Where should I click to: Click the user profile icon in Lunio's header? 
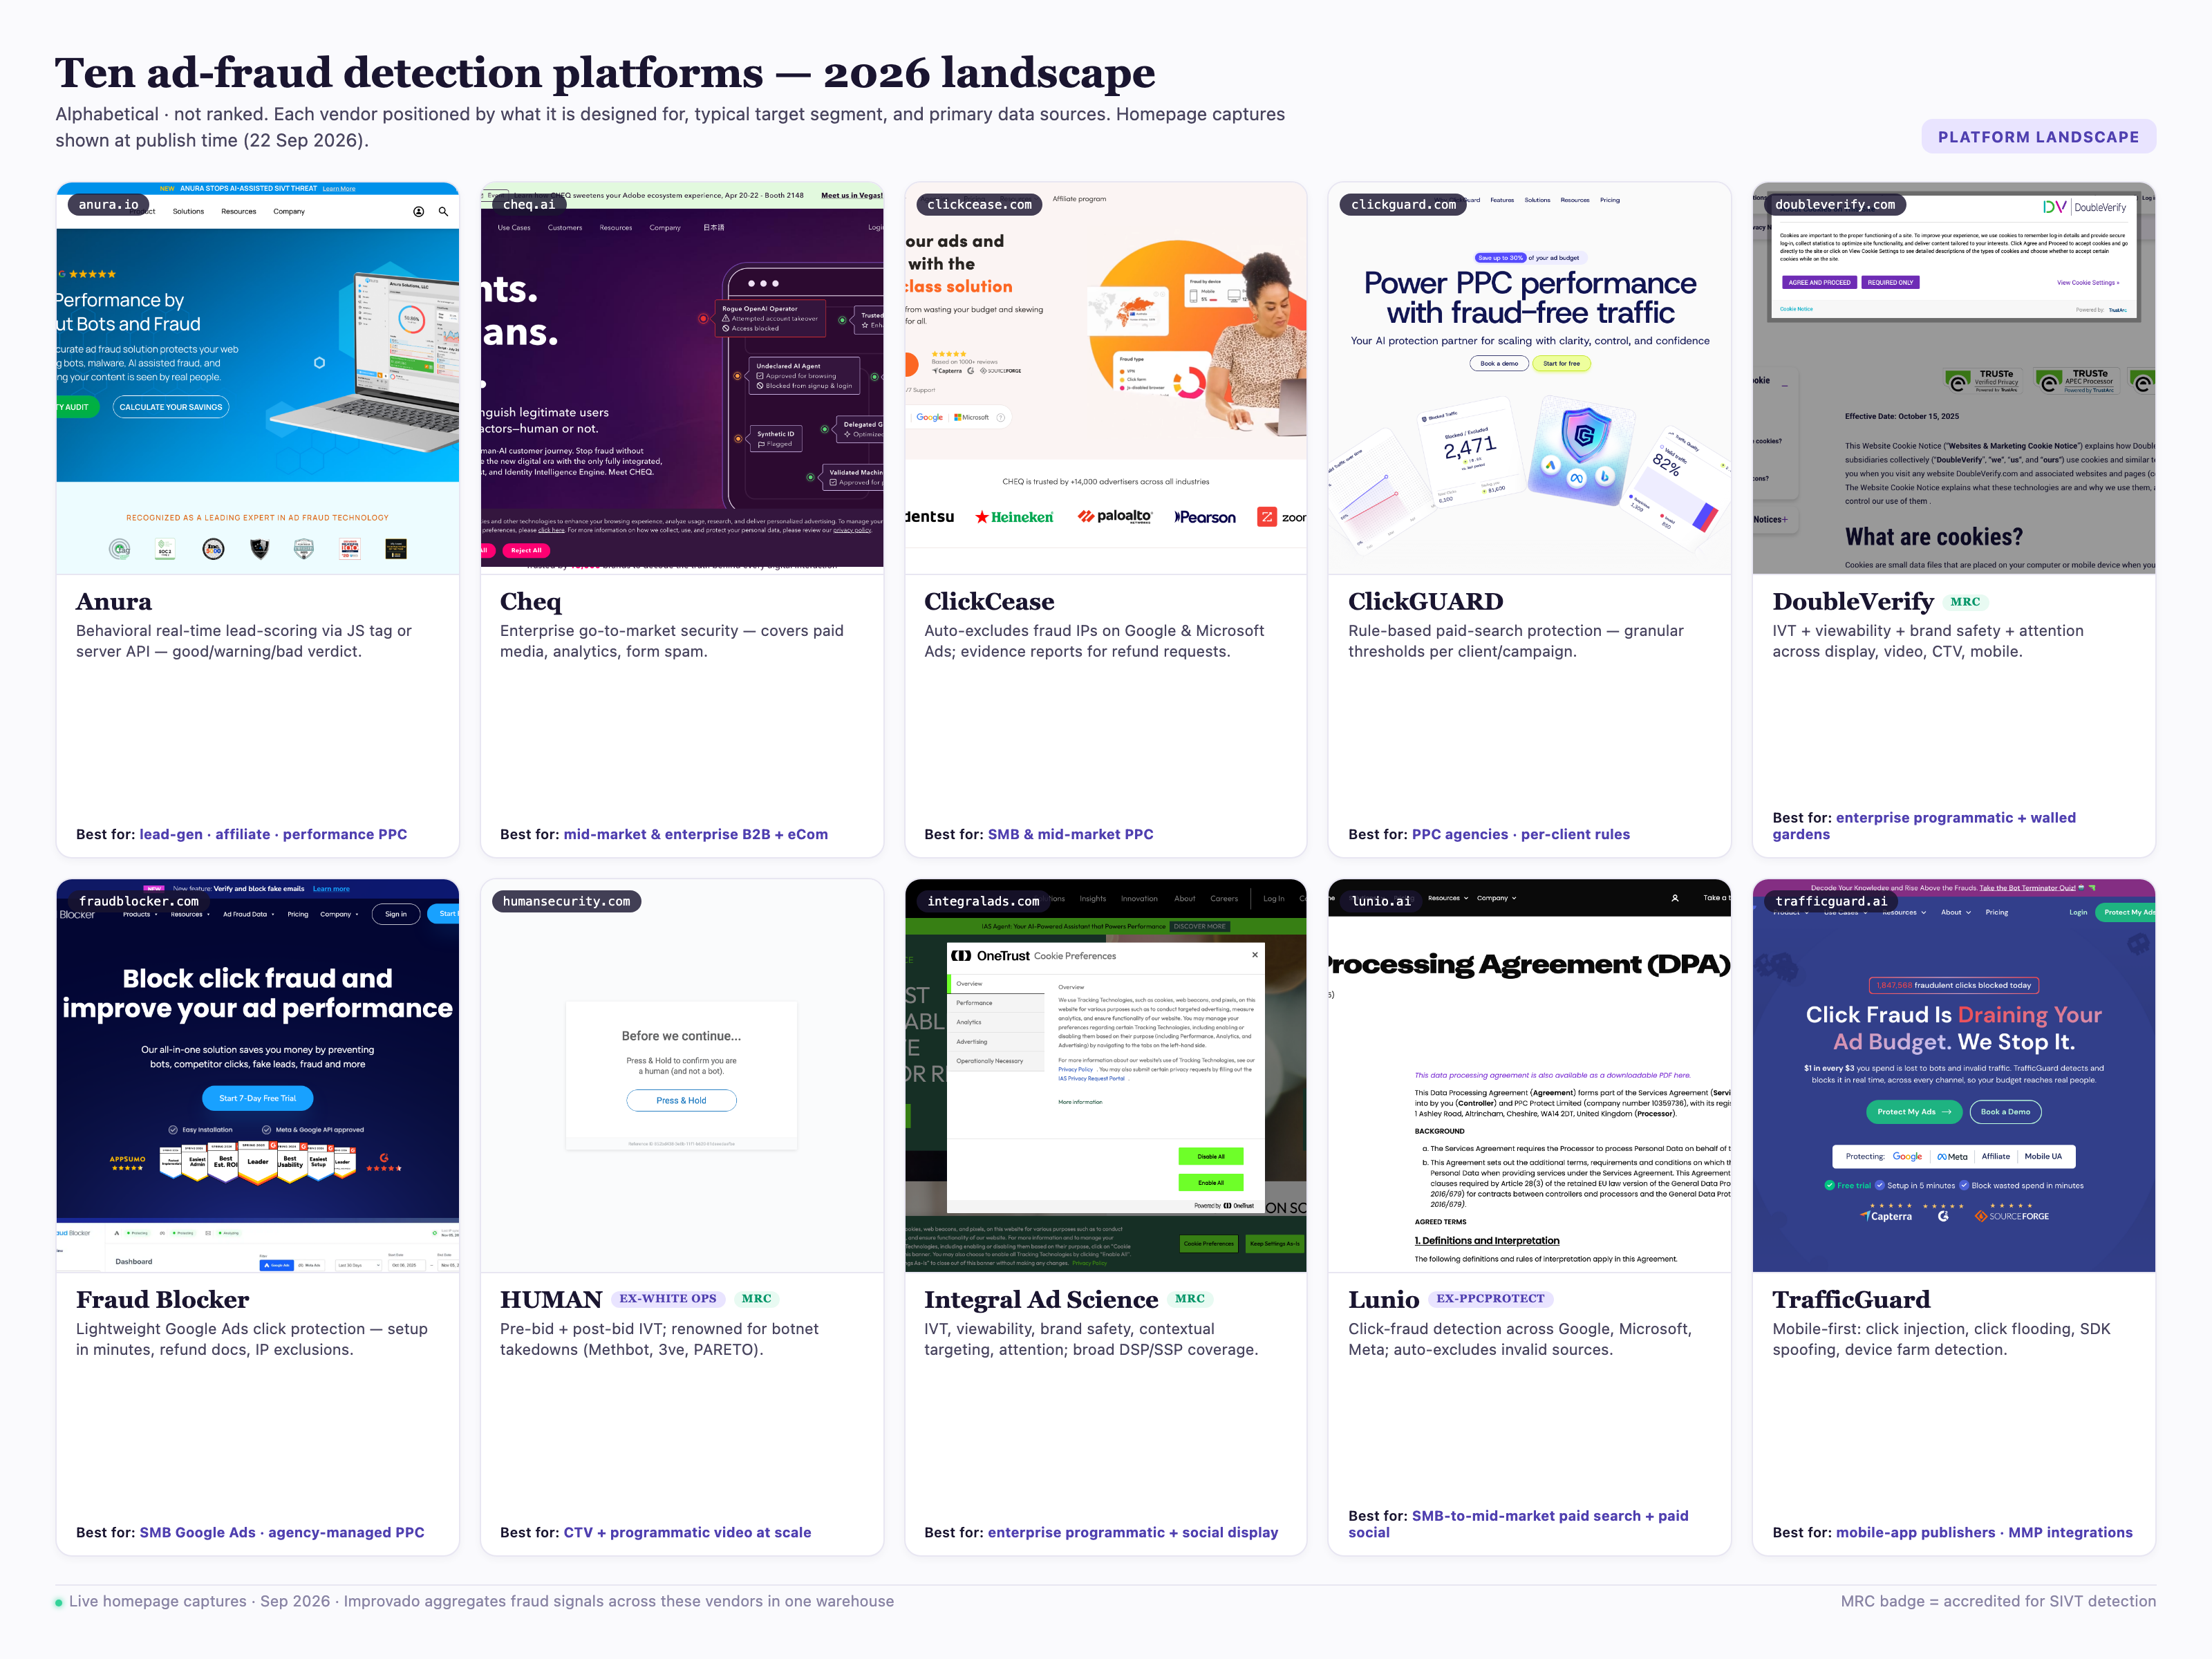tap(1675, 898)
